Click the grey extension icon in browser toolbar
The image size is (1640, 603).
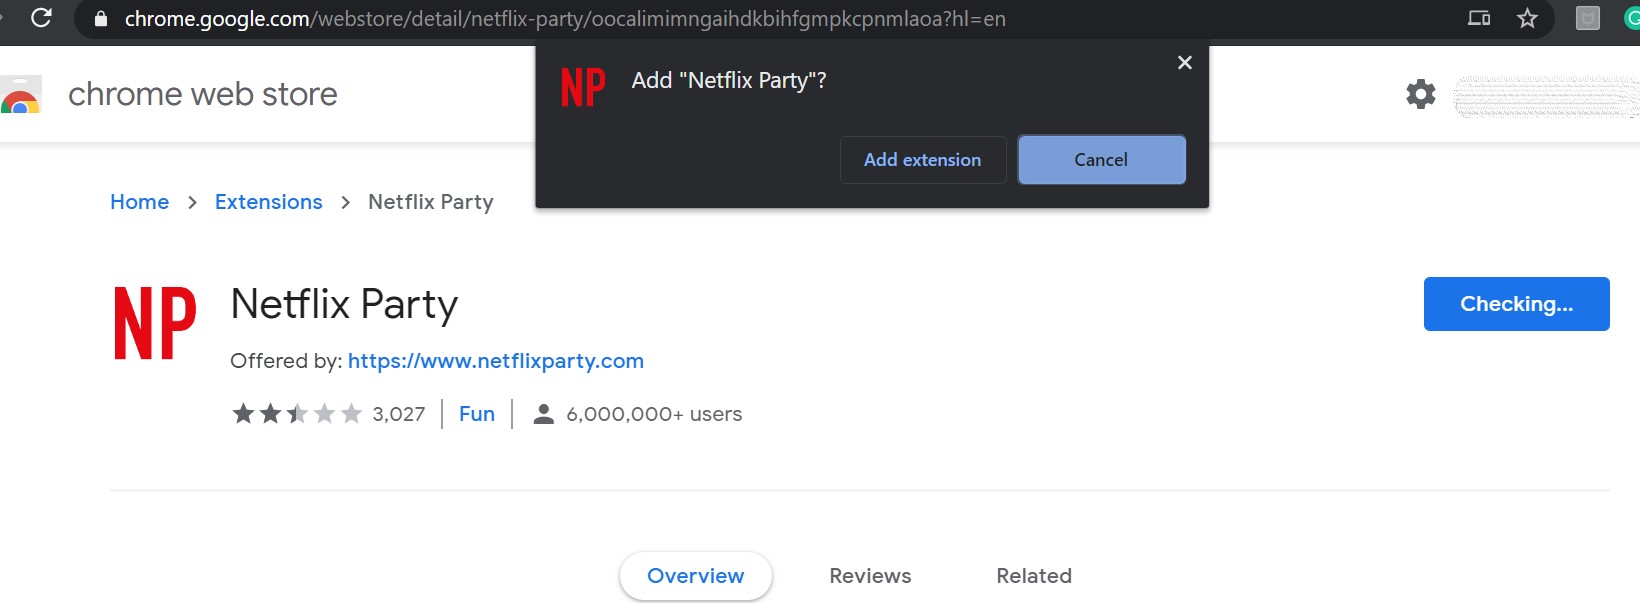point(1588,18)
